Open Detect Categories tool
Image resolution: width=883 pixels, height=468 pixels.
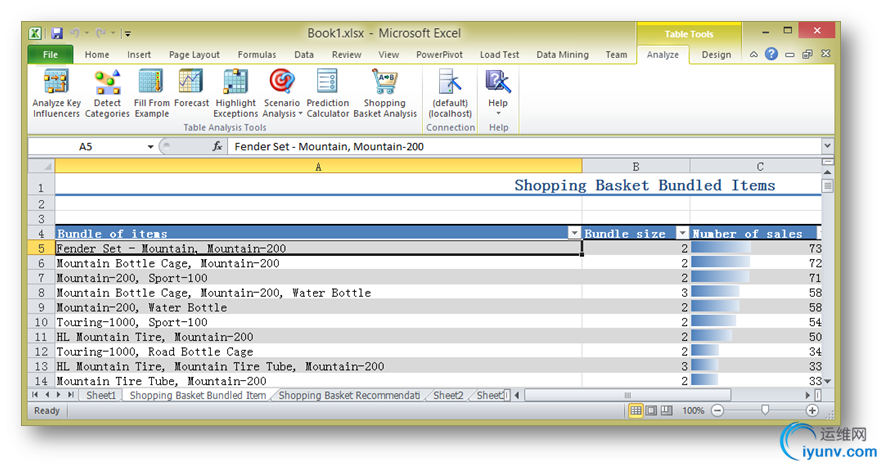coord(107,93)
